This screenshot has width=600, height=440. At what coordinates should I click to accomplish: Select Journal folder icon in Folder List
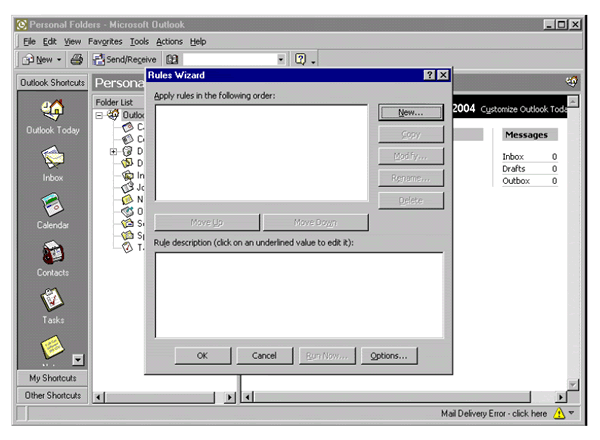127,187
